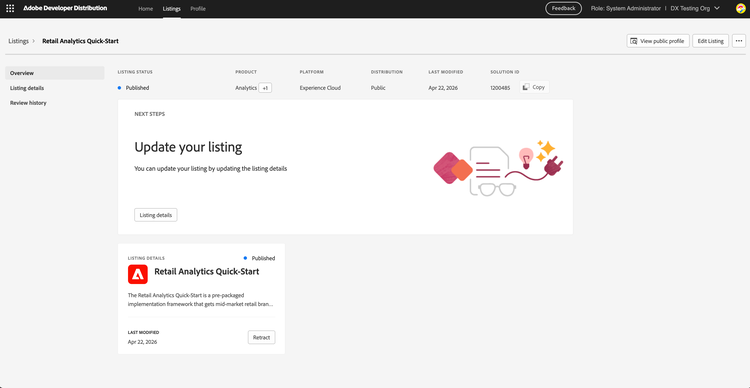
Task: Click the header Last Modified date Apr 22, 2026
Action: [x=443, y=88]
